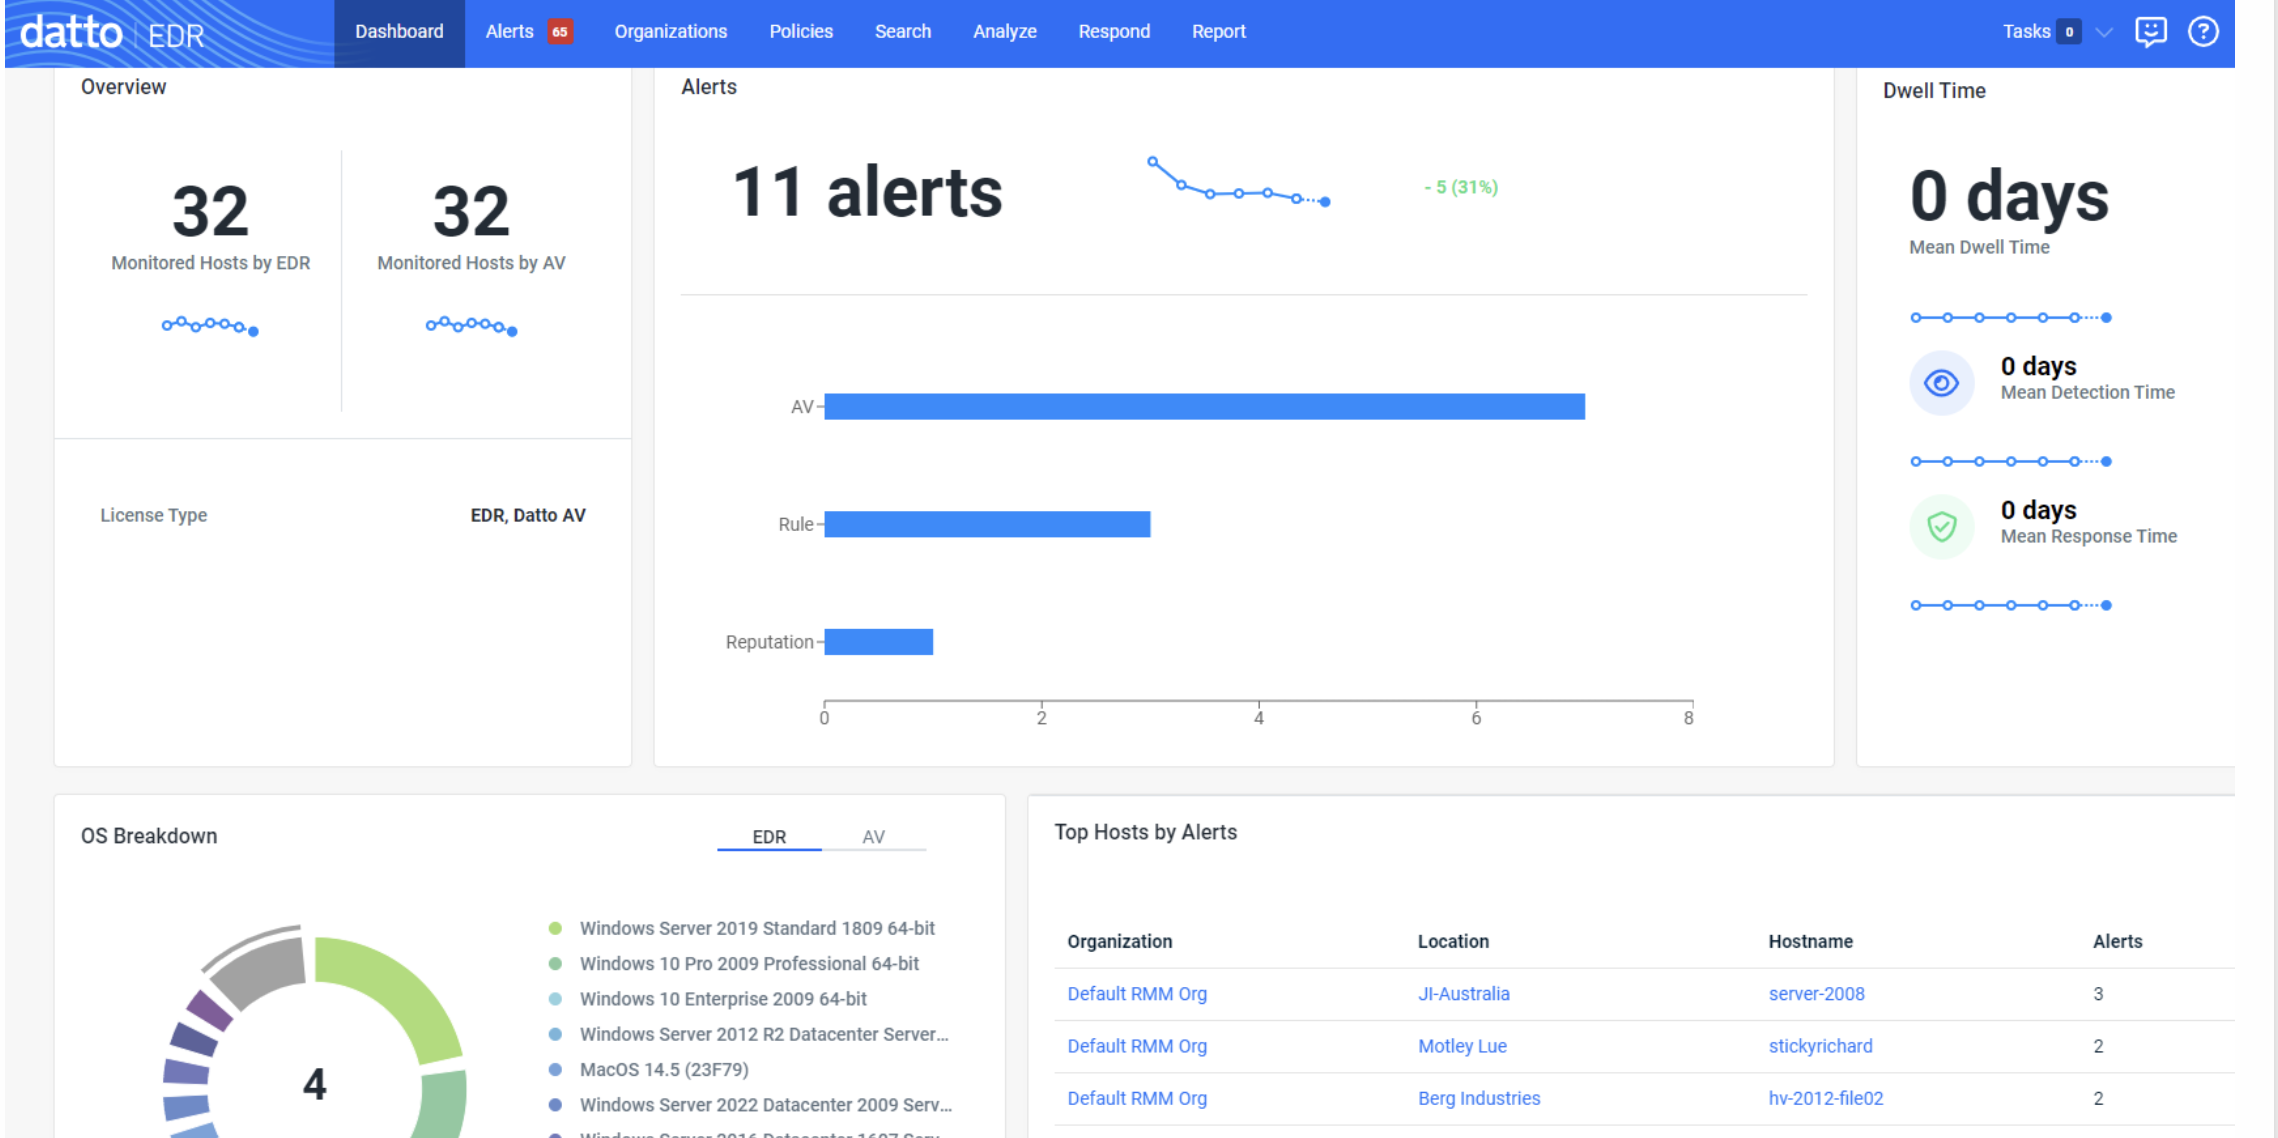
Task: Open the feedback chat icon
Action: point(2150,32)
